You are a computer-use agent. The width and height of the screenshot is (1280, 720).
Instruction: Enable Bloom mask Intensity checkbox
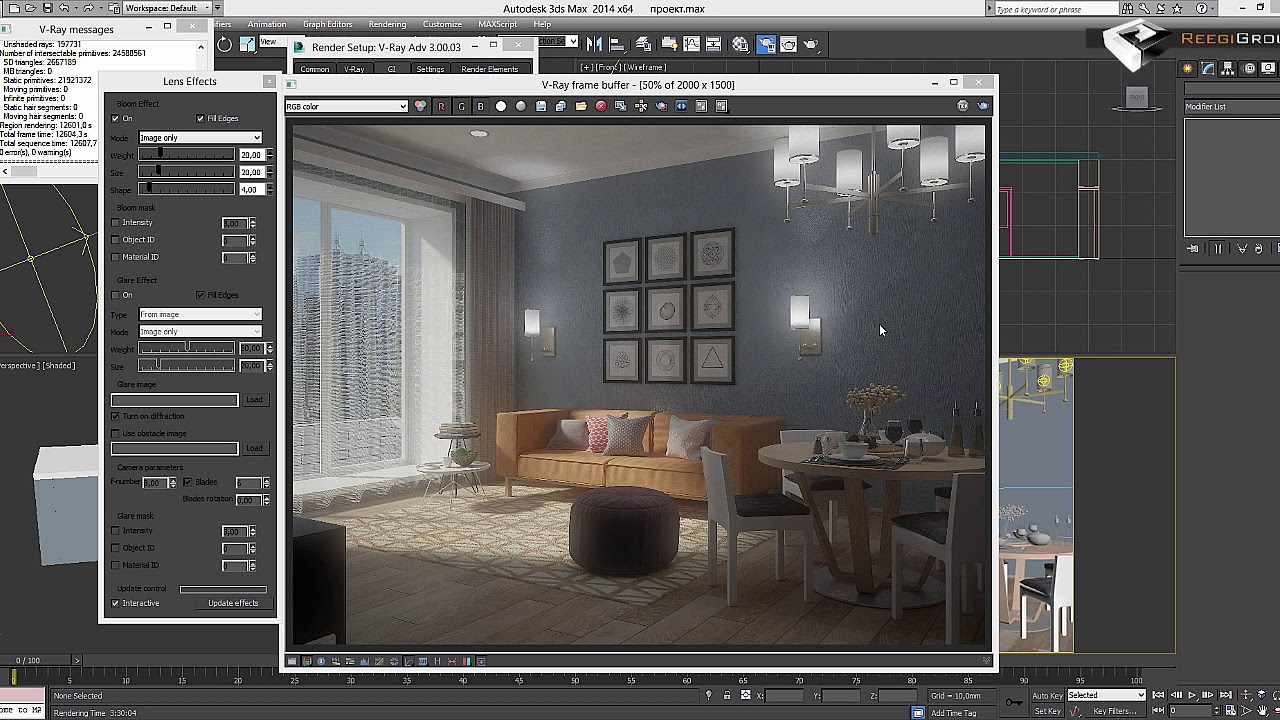(115, 223)
